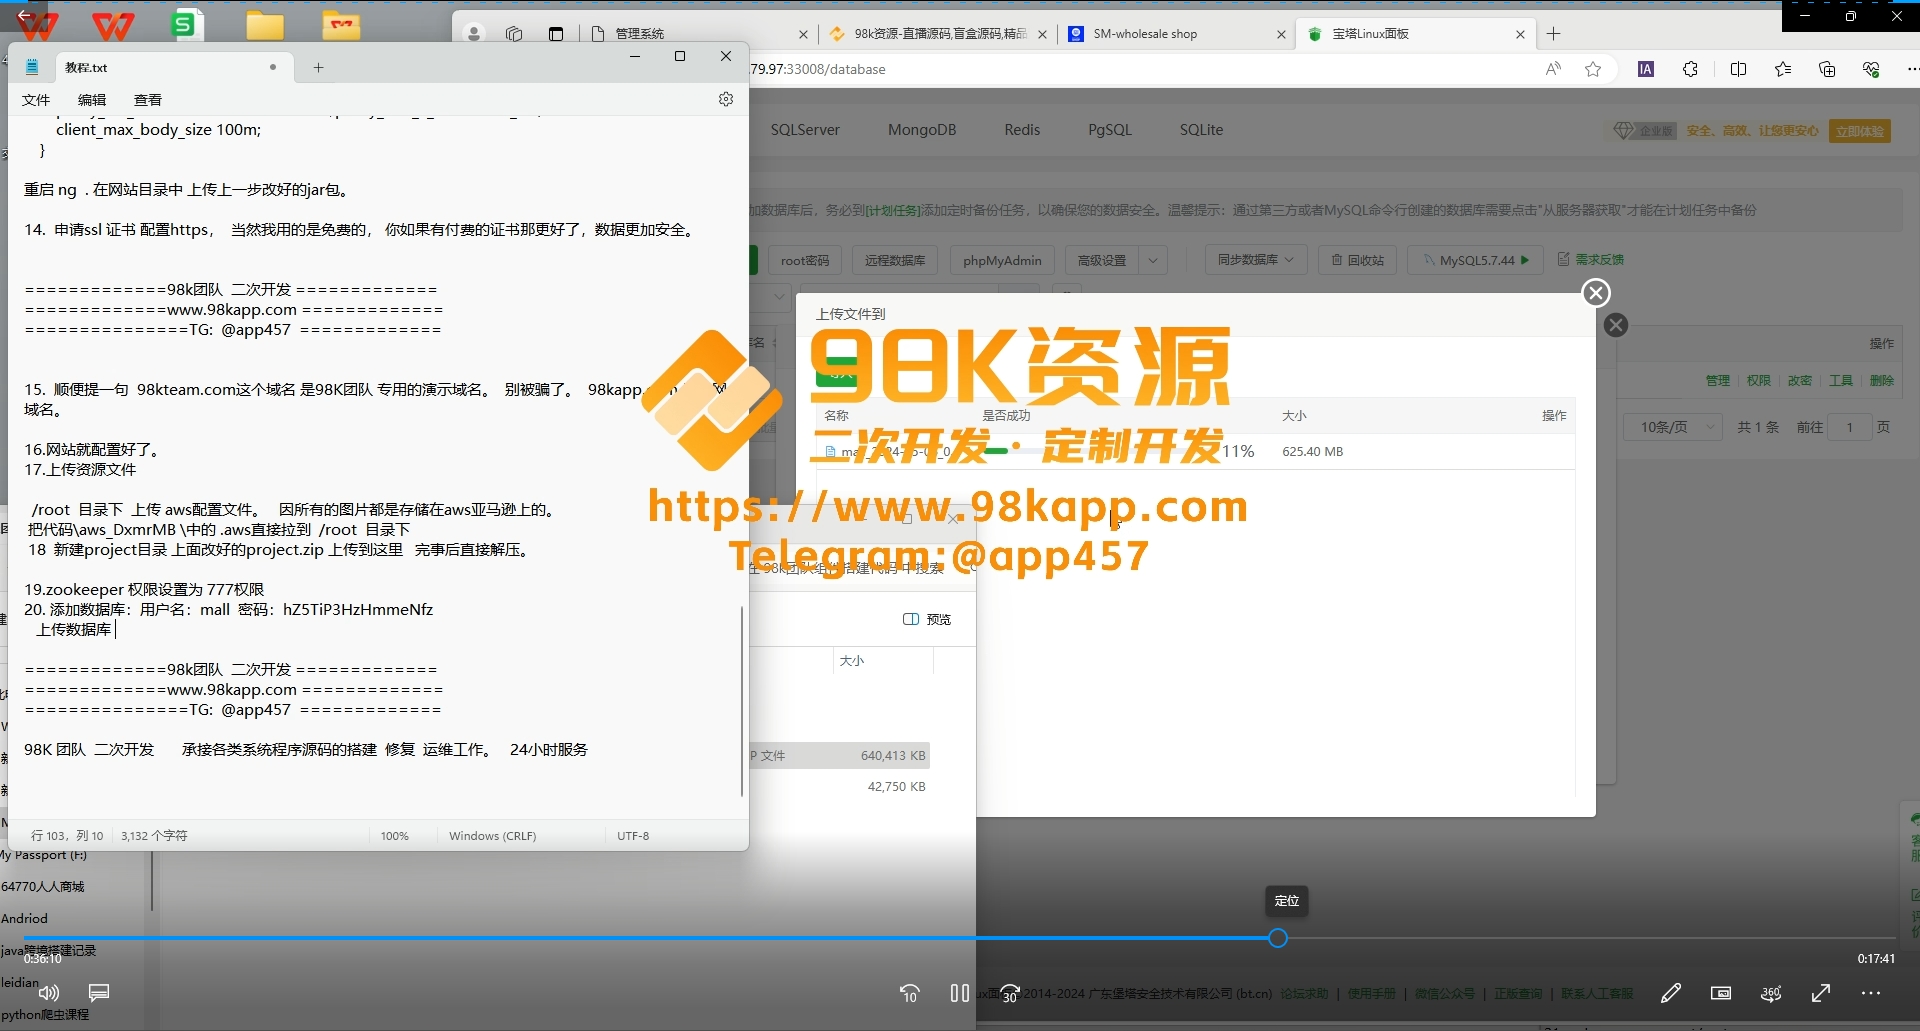This screenshot has height=1031, width=1920.
Task: Mute the video with the volume icon
Action: pyautogui.click(x=48, y=993)
